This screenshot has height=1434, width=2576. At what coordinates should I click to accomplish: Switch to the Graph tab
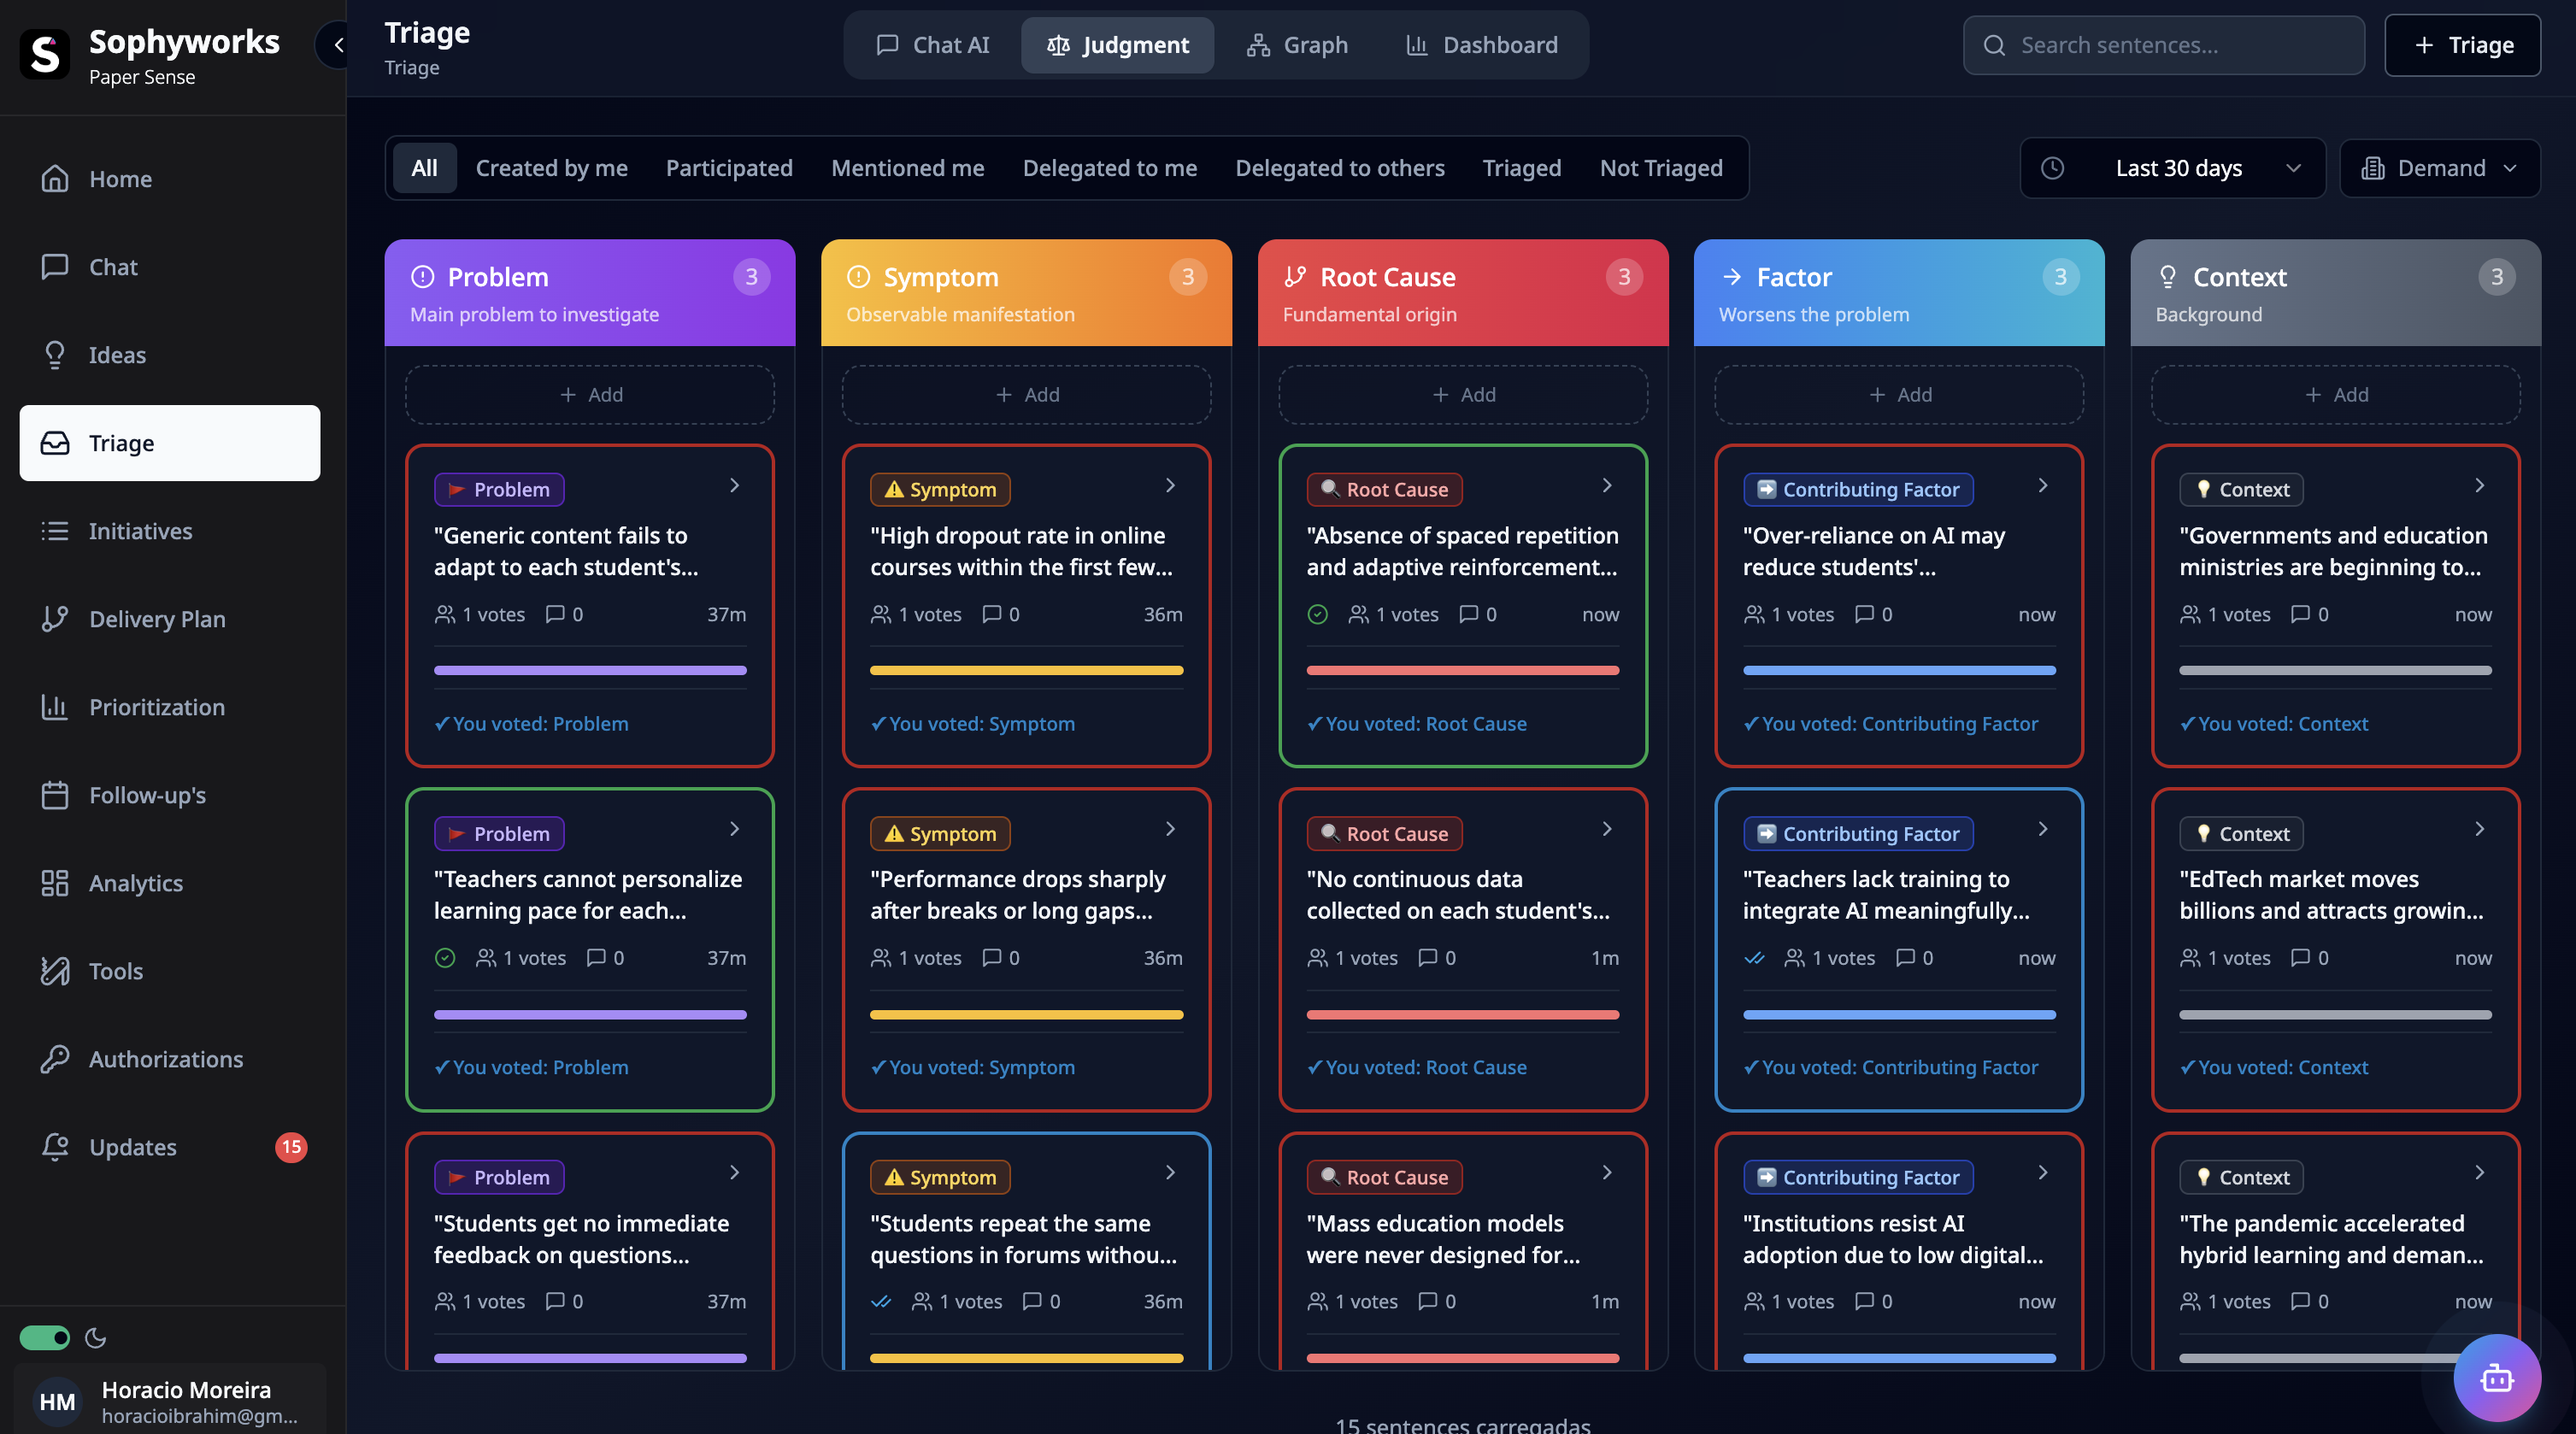(x=1297, y=45)
